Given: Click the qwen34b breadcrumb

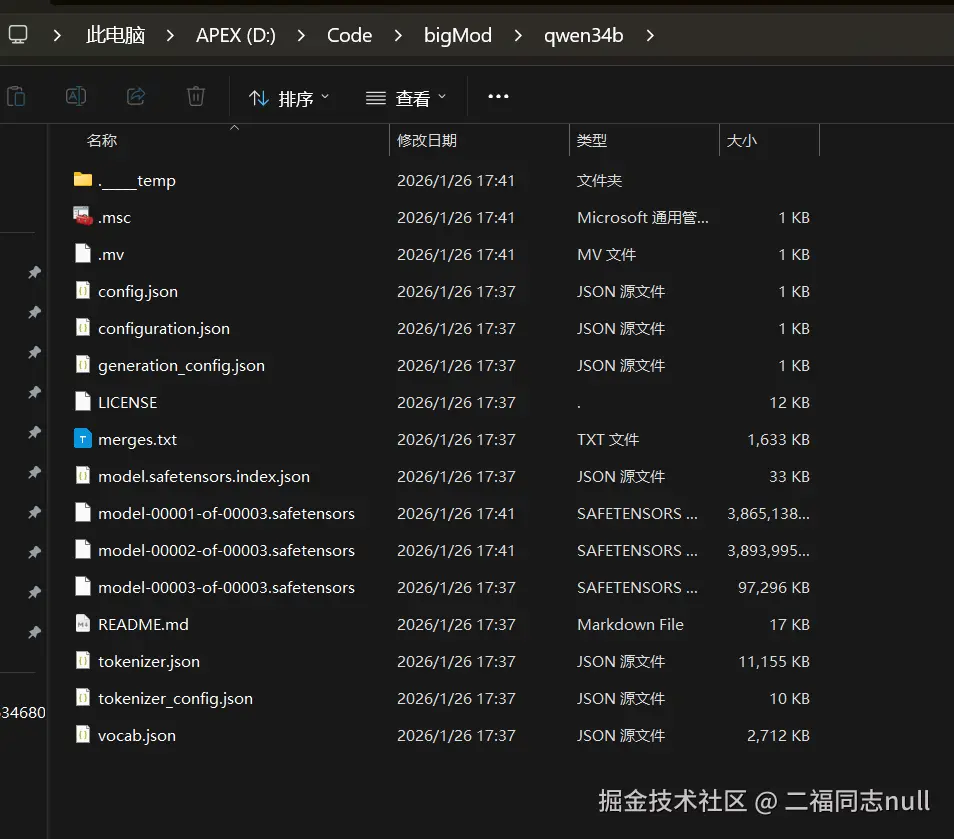Looking at the screenshot, I should [583, 35].
